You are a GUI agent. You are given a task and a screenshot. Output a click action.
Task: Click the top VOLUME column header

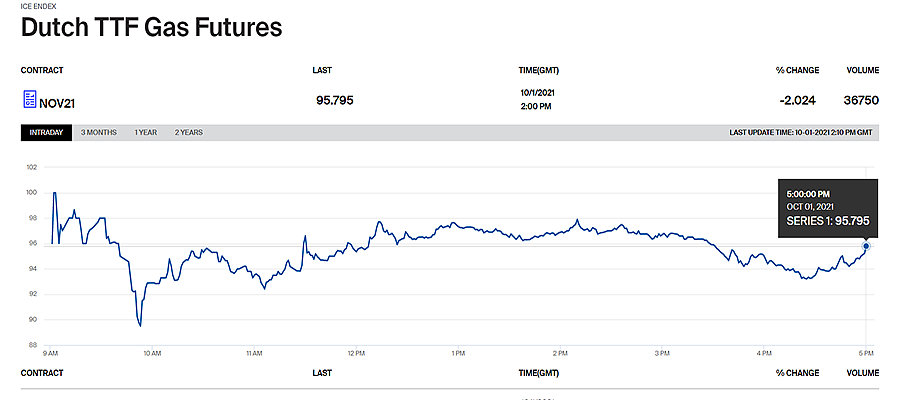pyautogui.click(x=863, y=71)
